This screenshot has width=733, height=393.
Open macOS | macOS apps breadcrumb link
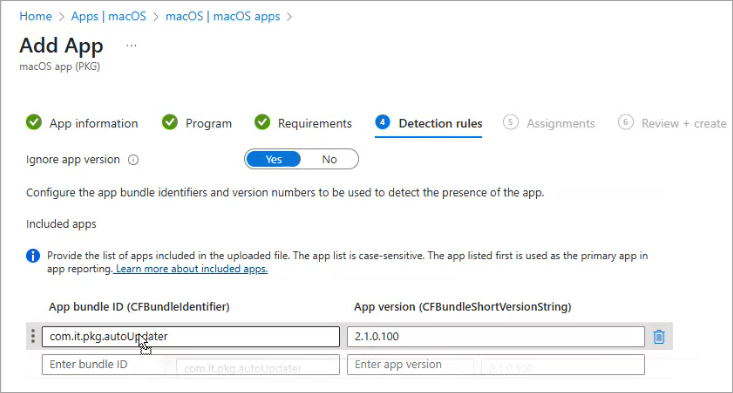[x=223, y=16]
